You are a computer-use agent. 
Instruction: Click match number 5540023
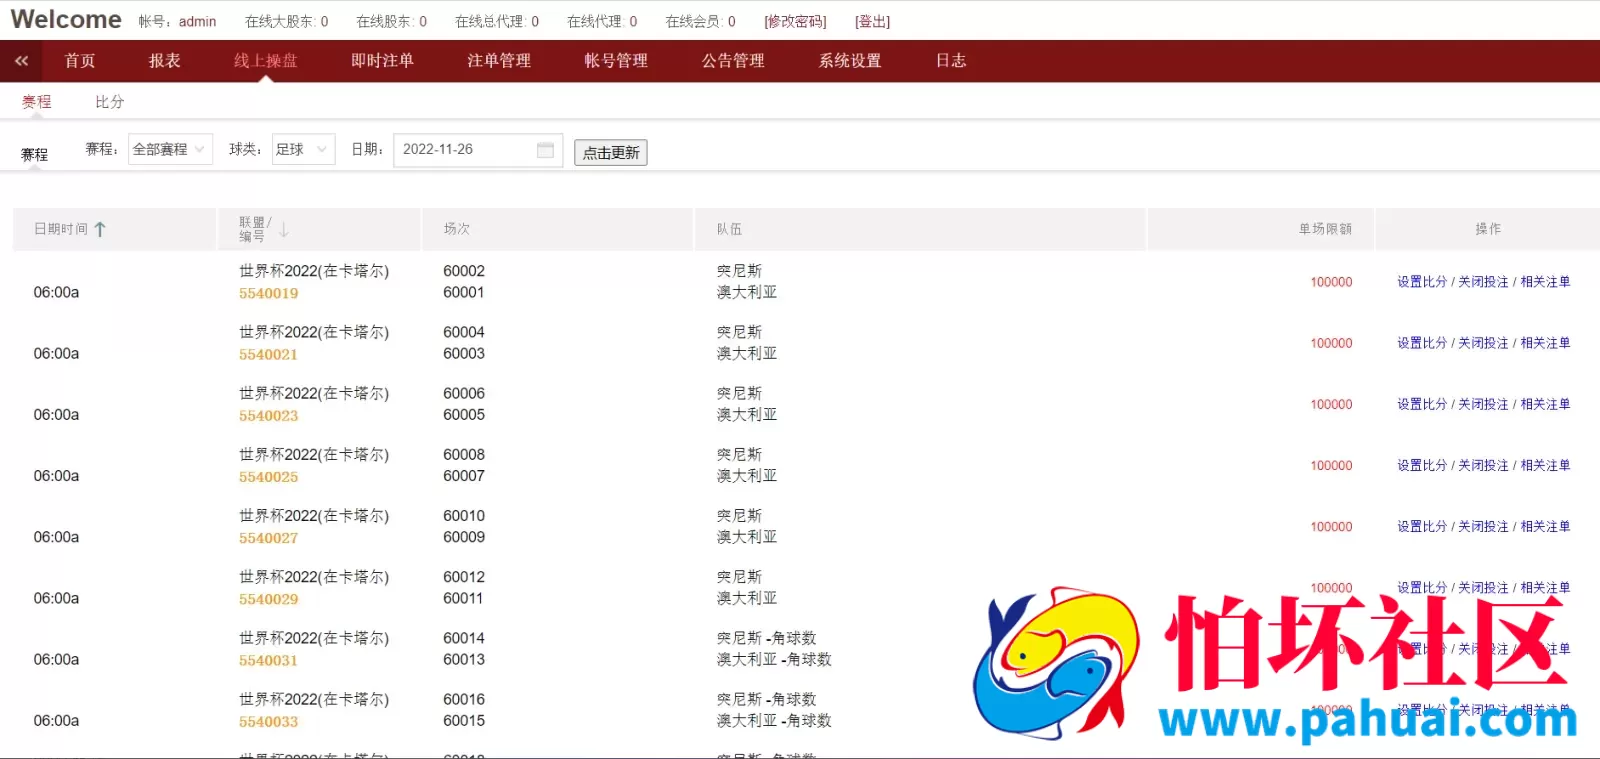pyautogui.click(x=268, y=416)
